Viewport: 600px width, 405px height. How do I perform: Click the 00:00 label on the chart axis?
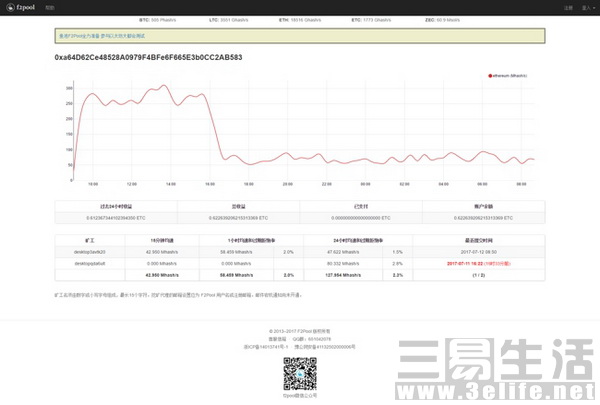pyautogui.click(x=365, y=184)
